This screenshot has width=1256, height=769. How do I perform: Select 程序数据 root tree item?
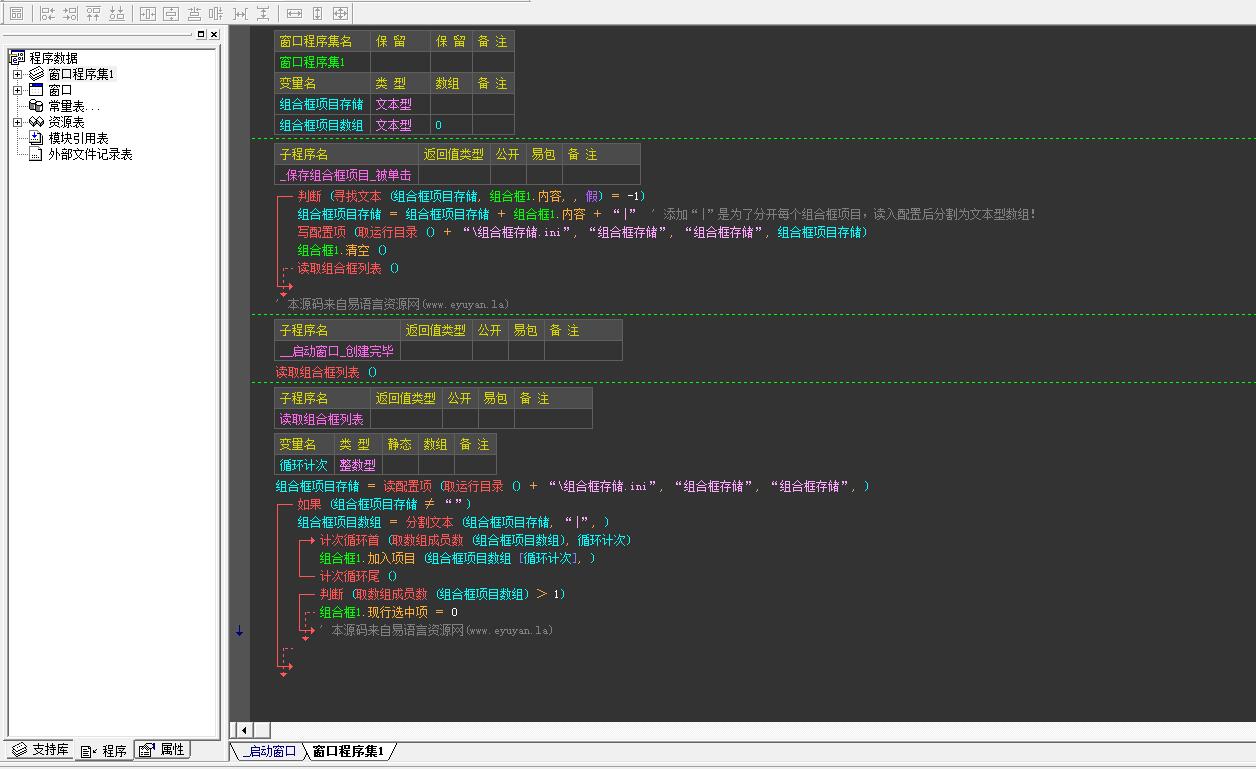coord(53,58)
